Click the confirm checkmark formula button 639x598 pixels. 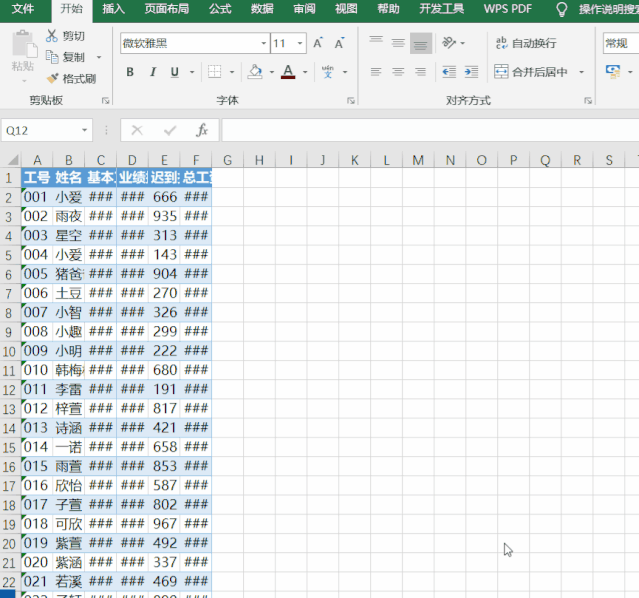coord(170,130)
